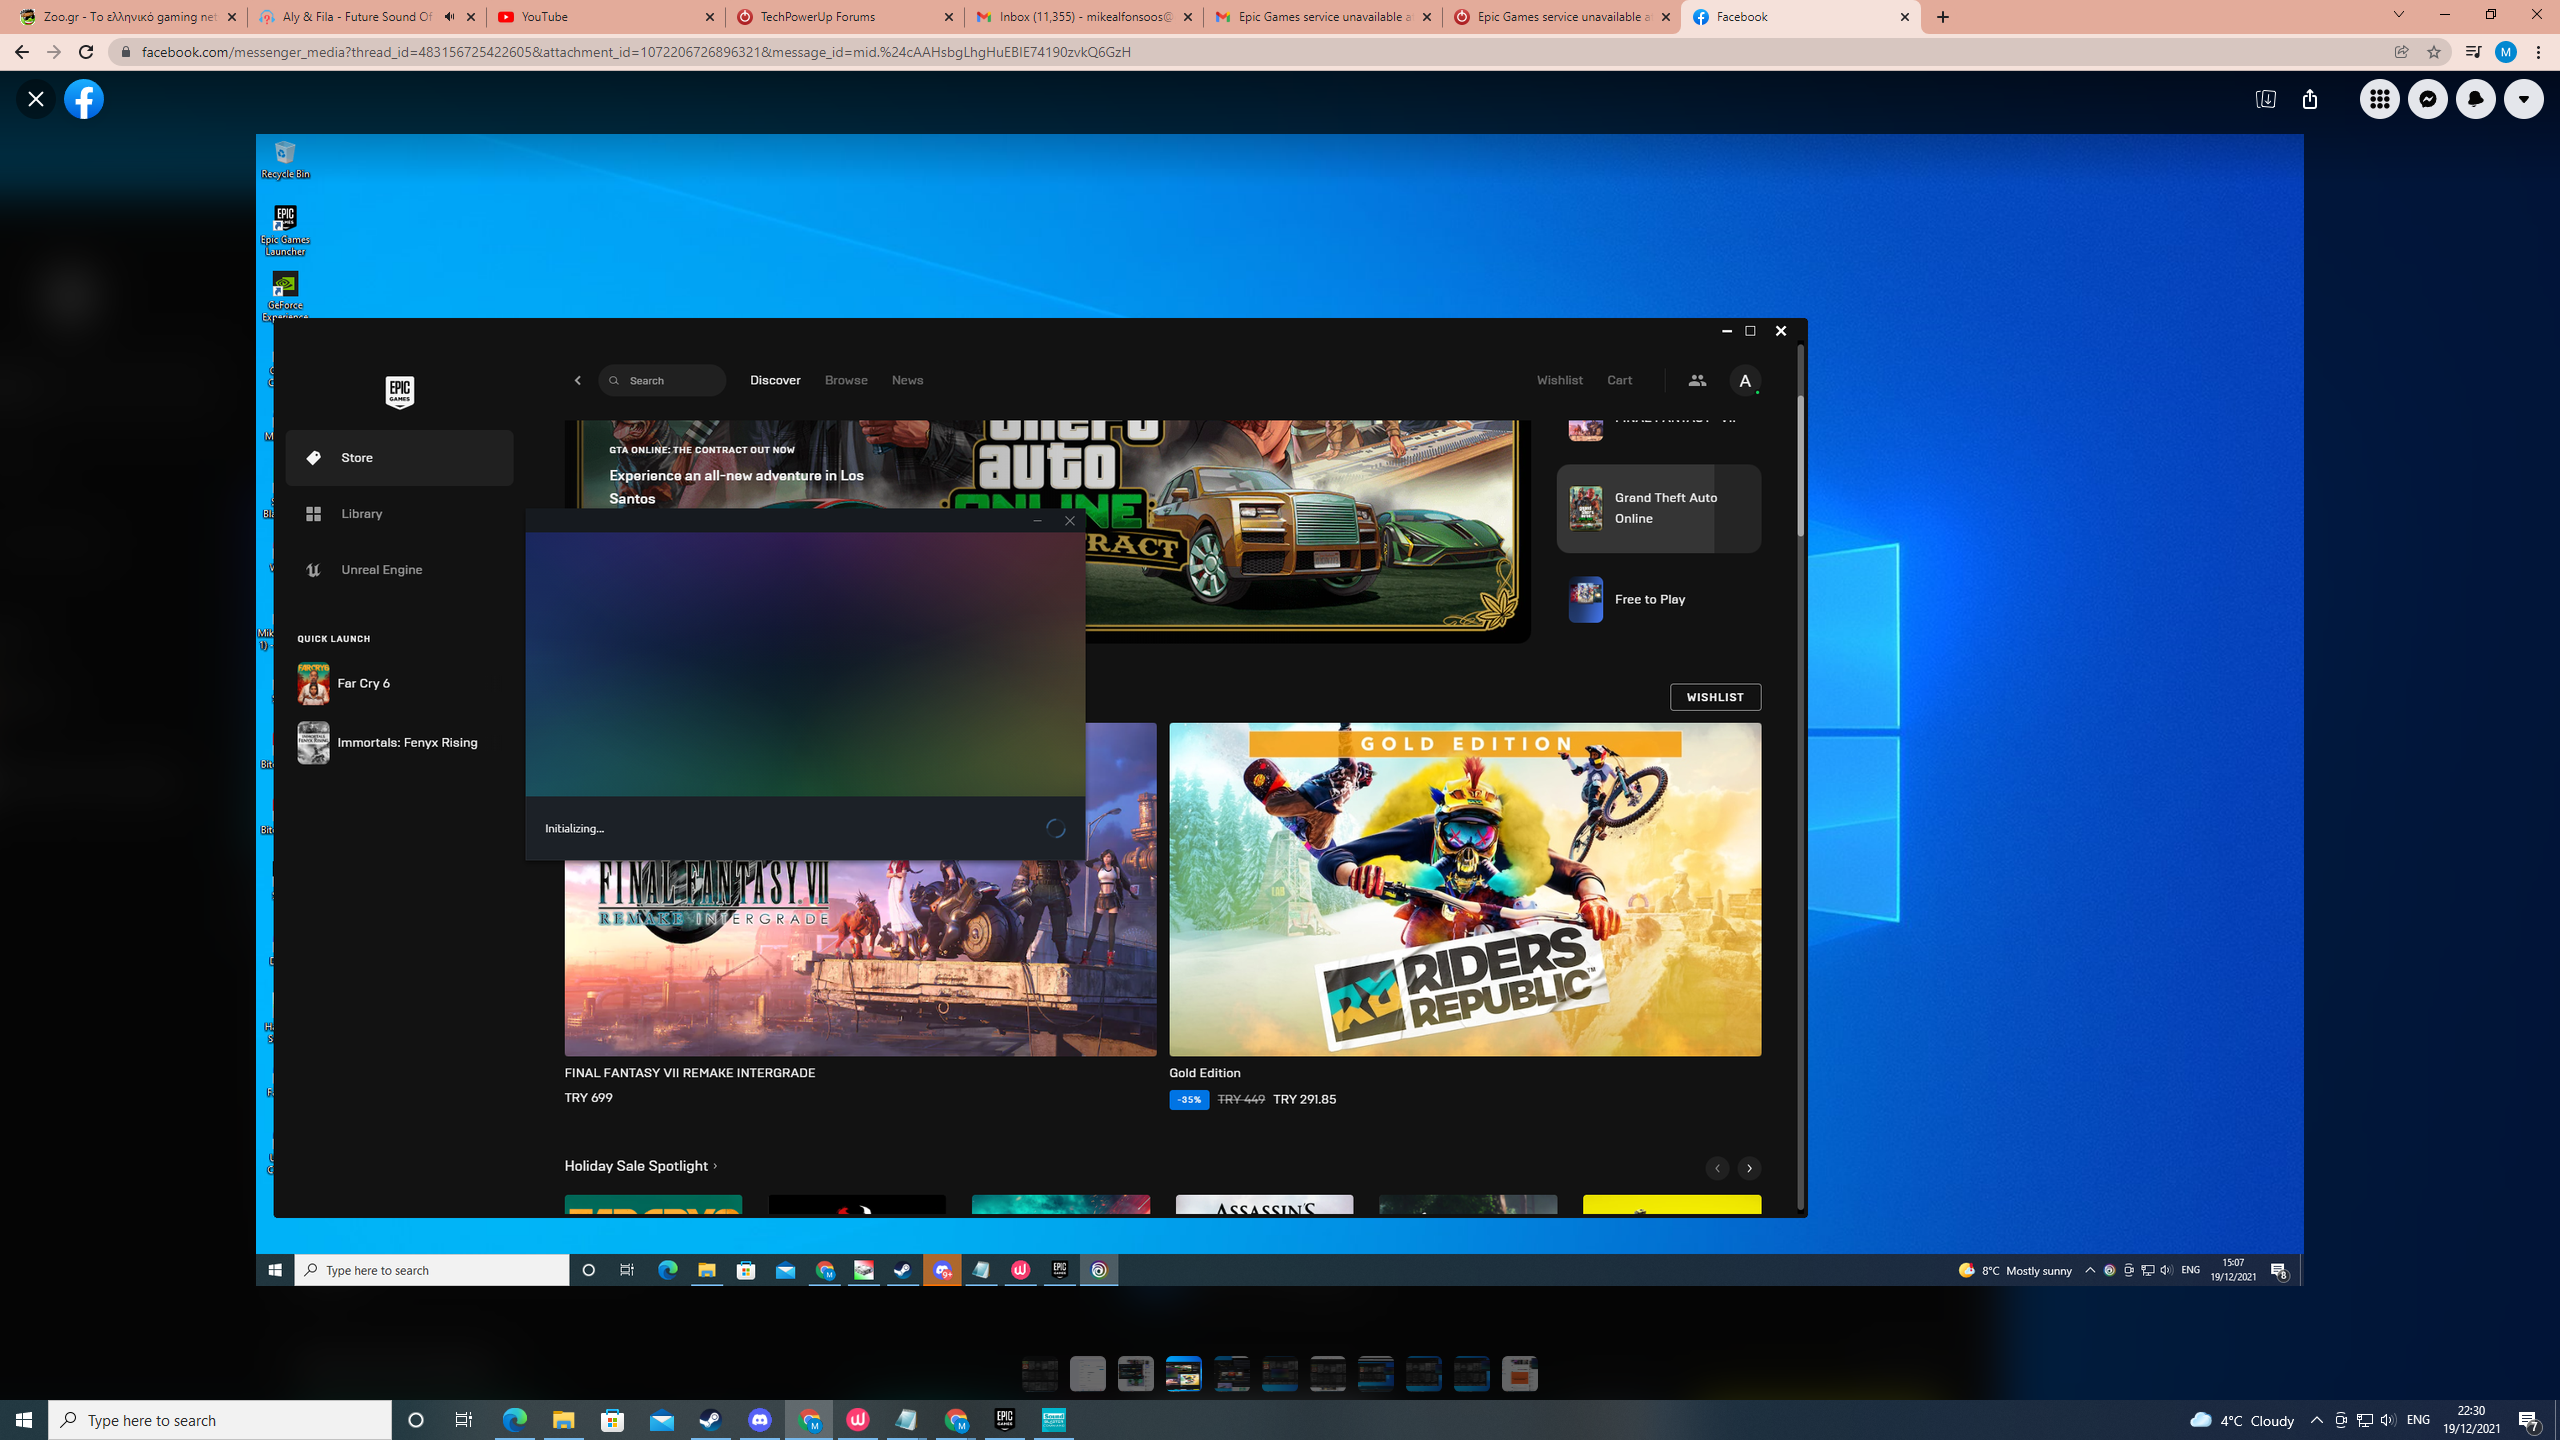
Task: Open the volume icon in the outer system tray
Action: 2388,1420
